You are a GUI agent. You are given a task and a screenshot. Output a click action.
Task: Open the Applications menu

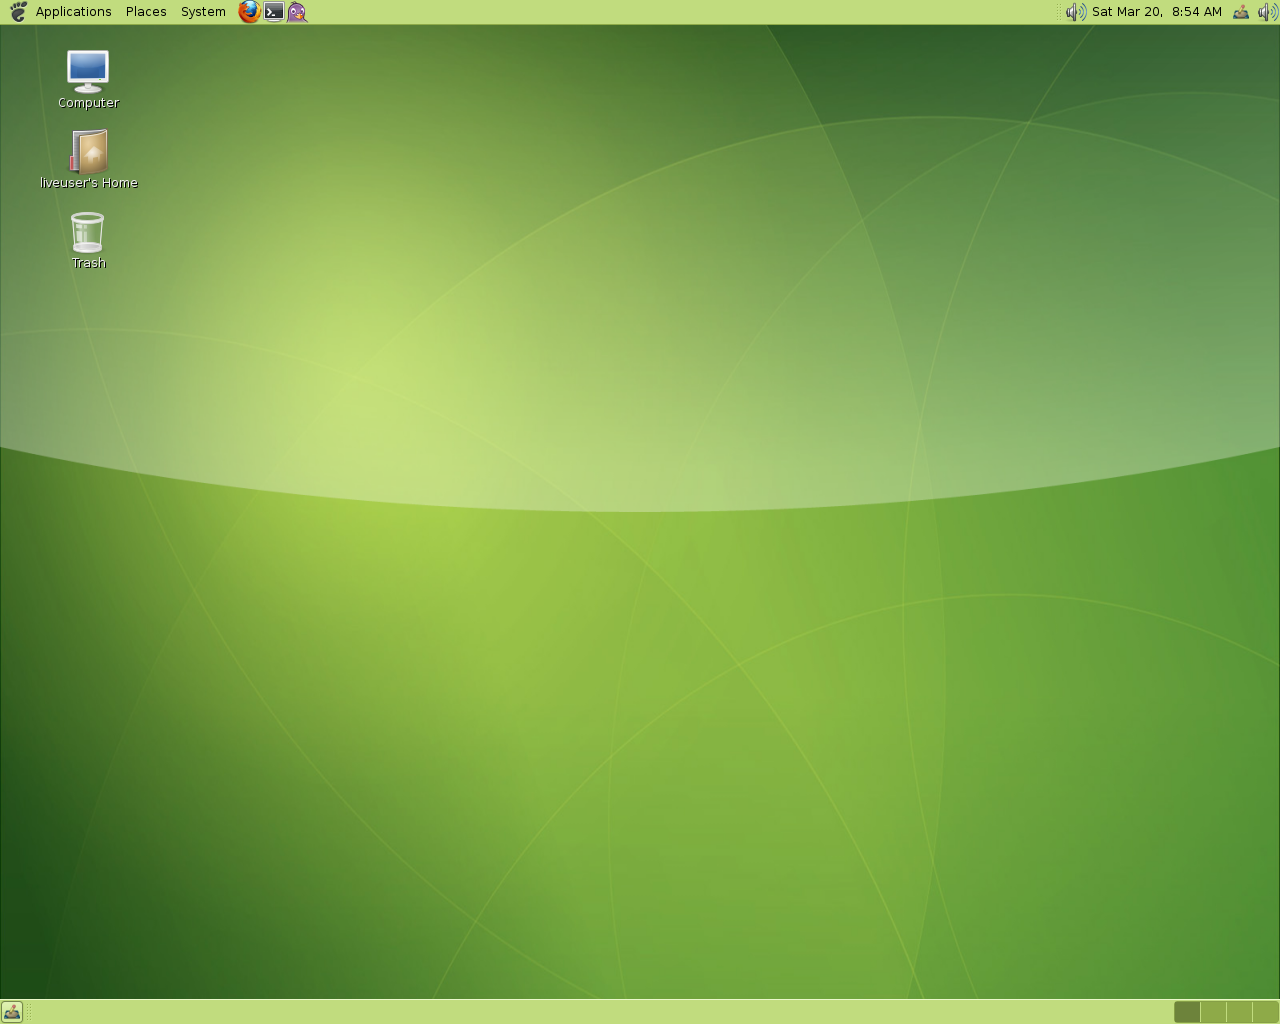point(74,12)
